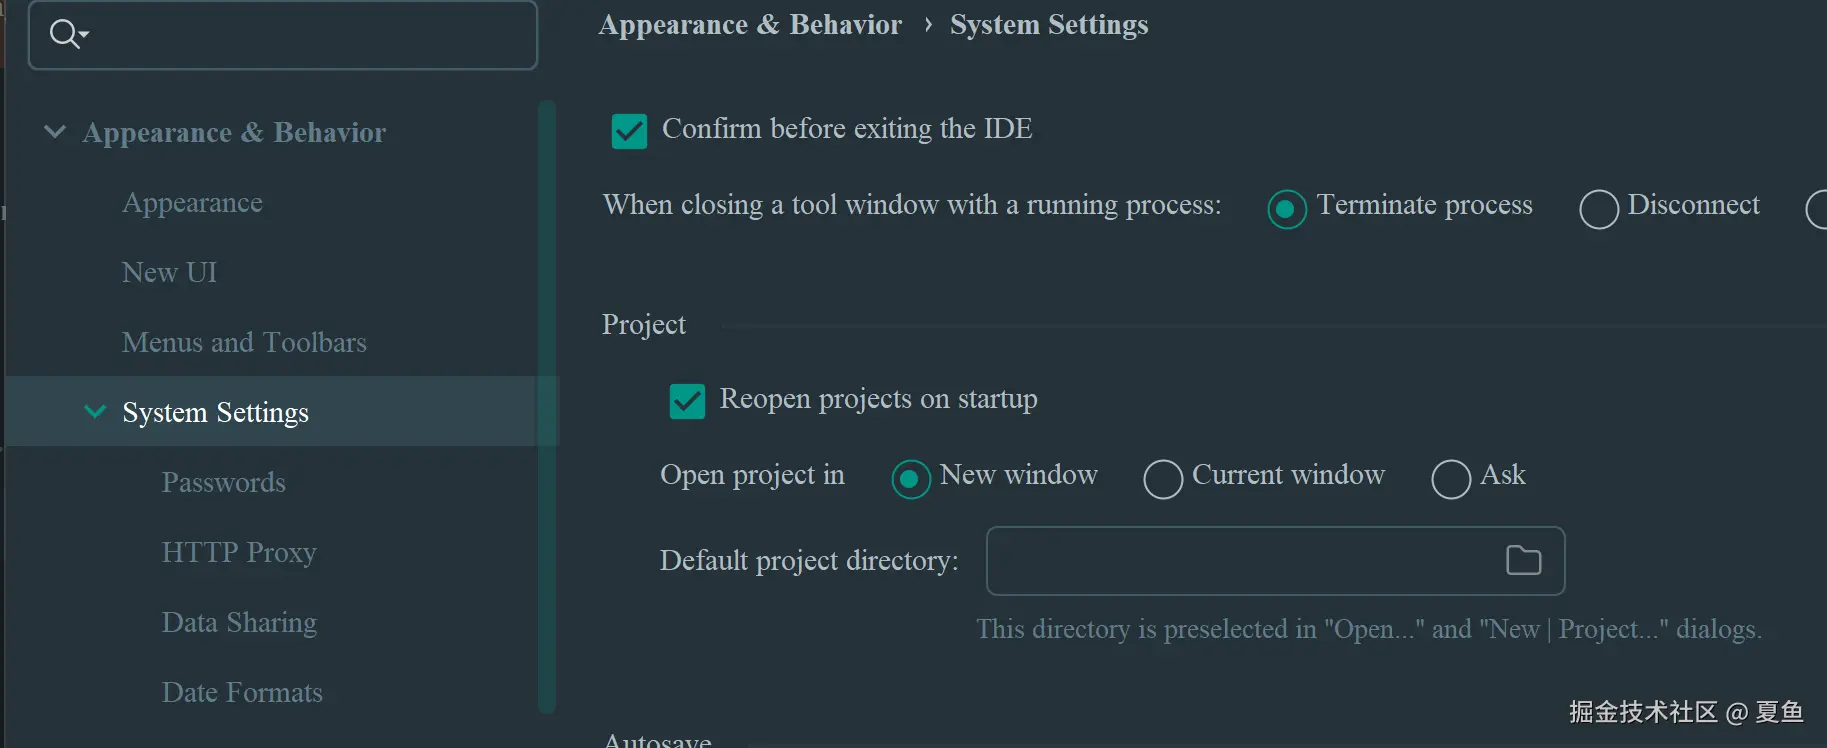Collapse the Appearance & Behavior section
Screen dimensions: 1827x748
click(x=55, y=132)
